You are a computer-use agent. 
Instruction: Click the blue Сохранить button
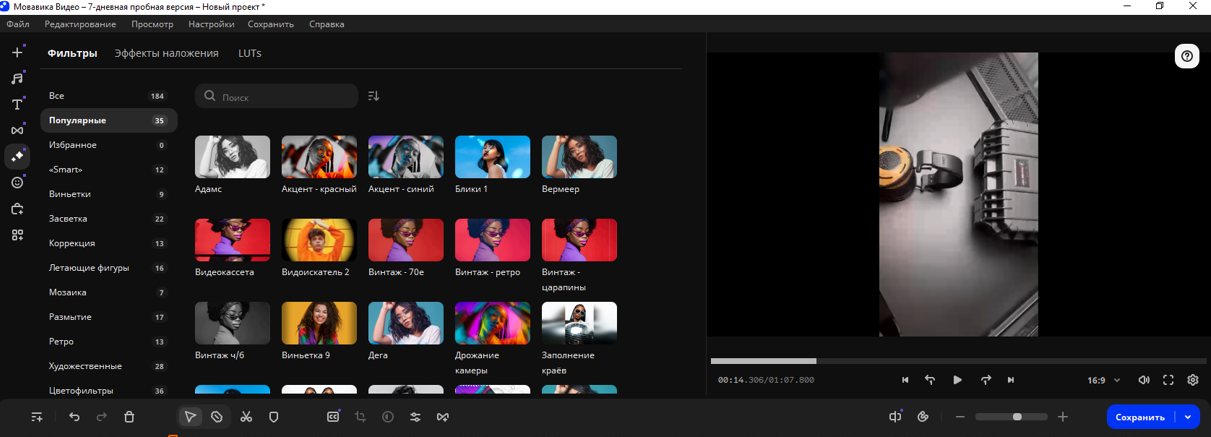pyautogui.click(x=1140, y=417)
